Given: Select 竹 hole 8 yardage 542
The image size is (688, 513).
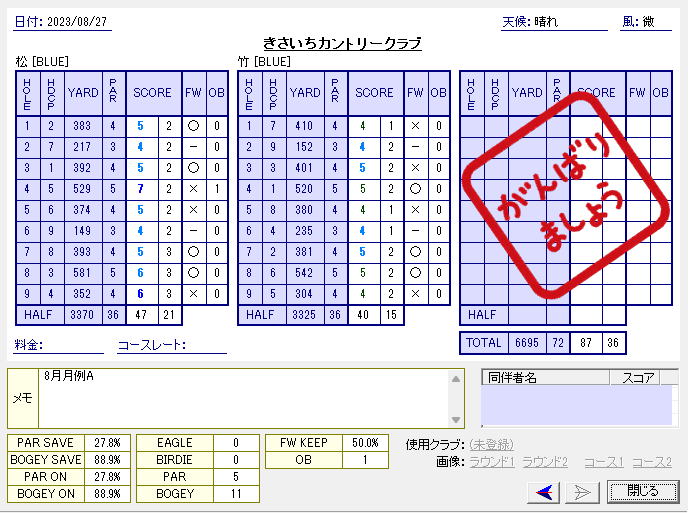Looking at the screenshot, I should tap(305, 273).
